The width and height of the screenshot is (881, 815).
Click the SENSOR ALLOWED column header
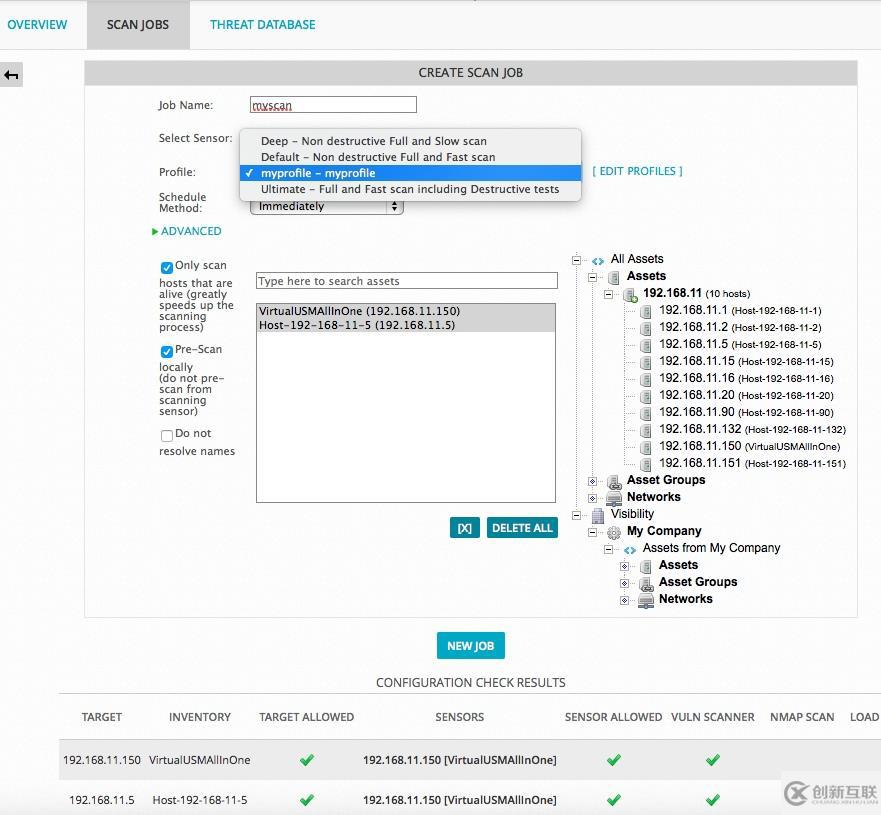coord(613,717)
